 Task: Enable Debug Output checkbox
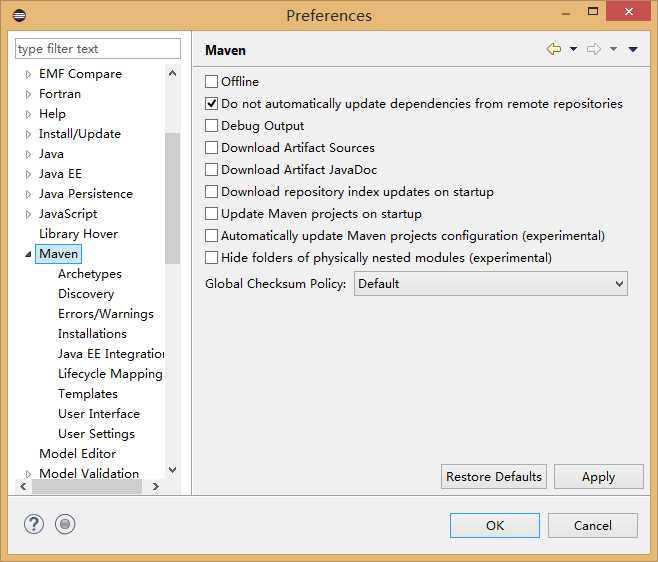211,125
